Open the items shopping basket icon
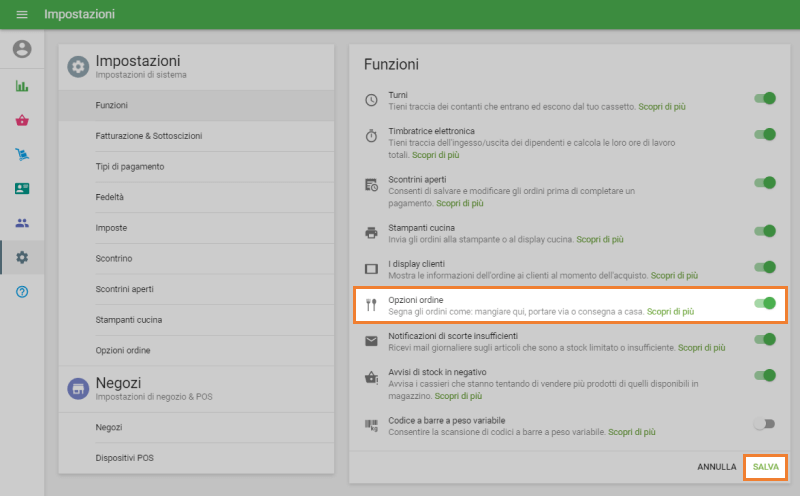Viewport: 800px width, 496px height. (22, 120)
